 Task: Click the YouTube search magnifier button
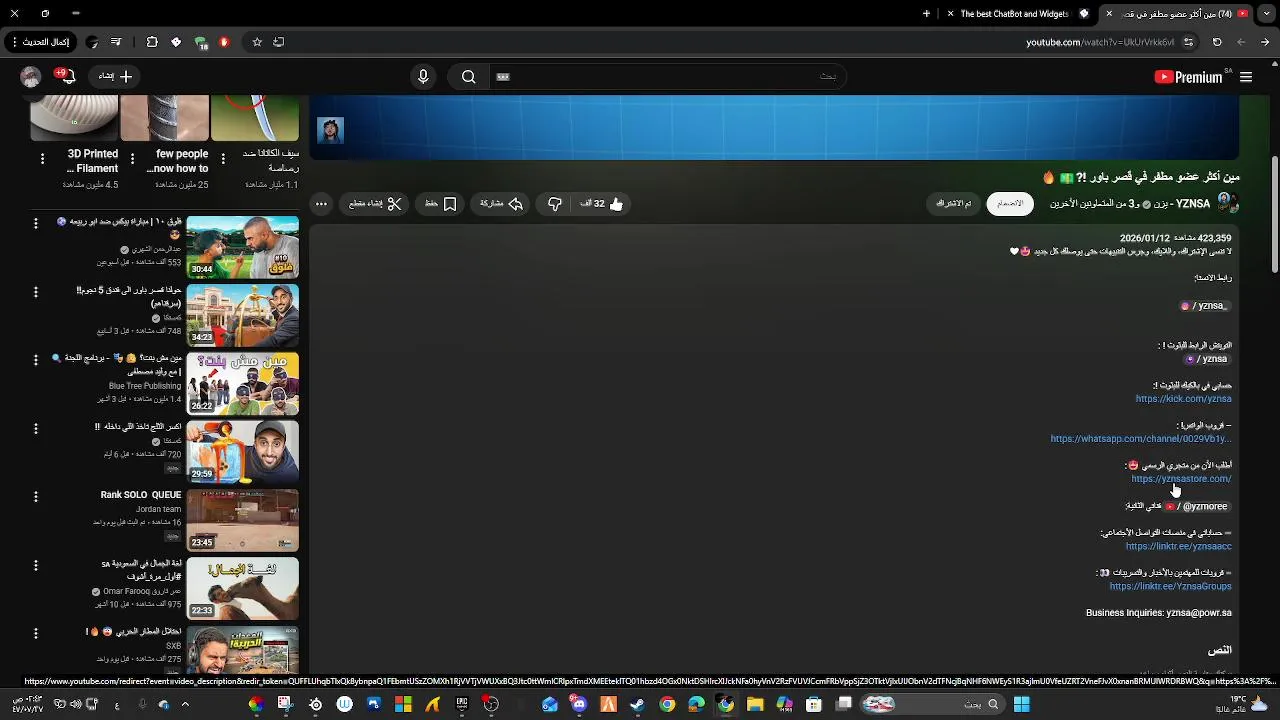(x=468, y=77)
